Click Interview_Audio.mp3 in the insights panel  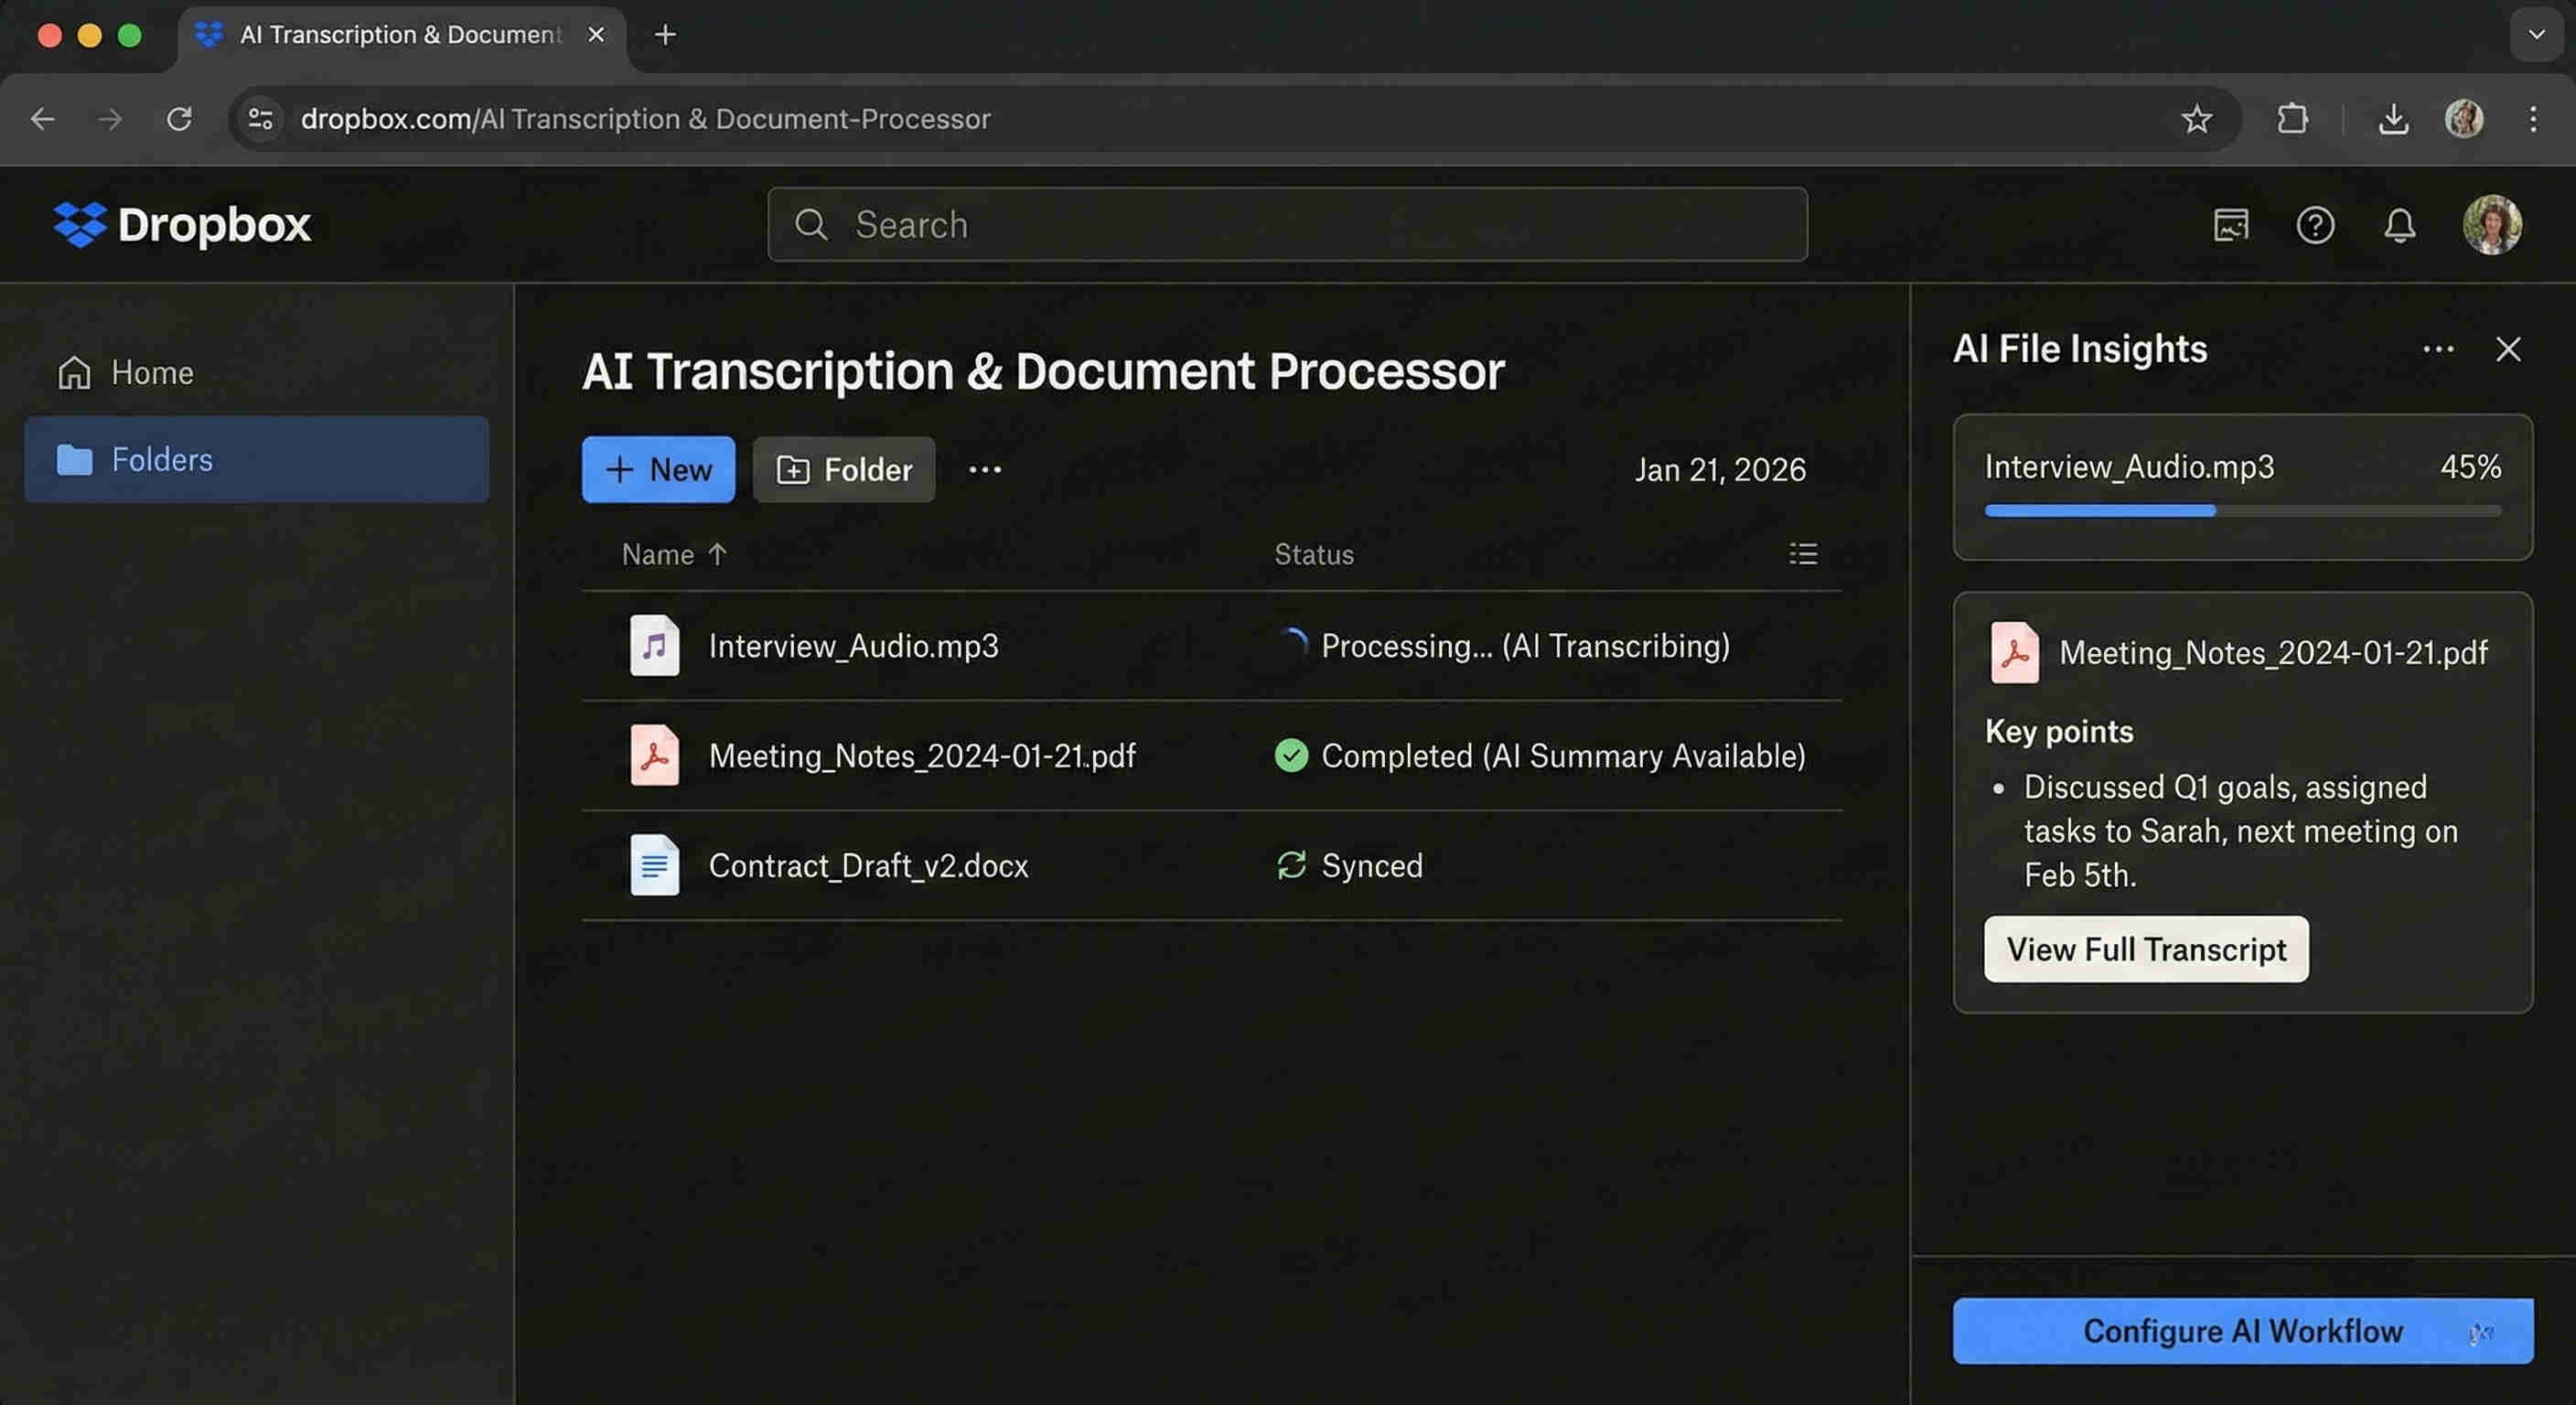[x=2129, y=466]
